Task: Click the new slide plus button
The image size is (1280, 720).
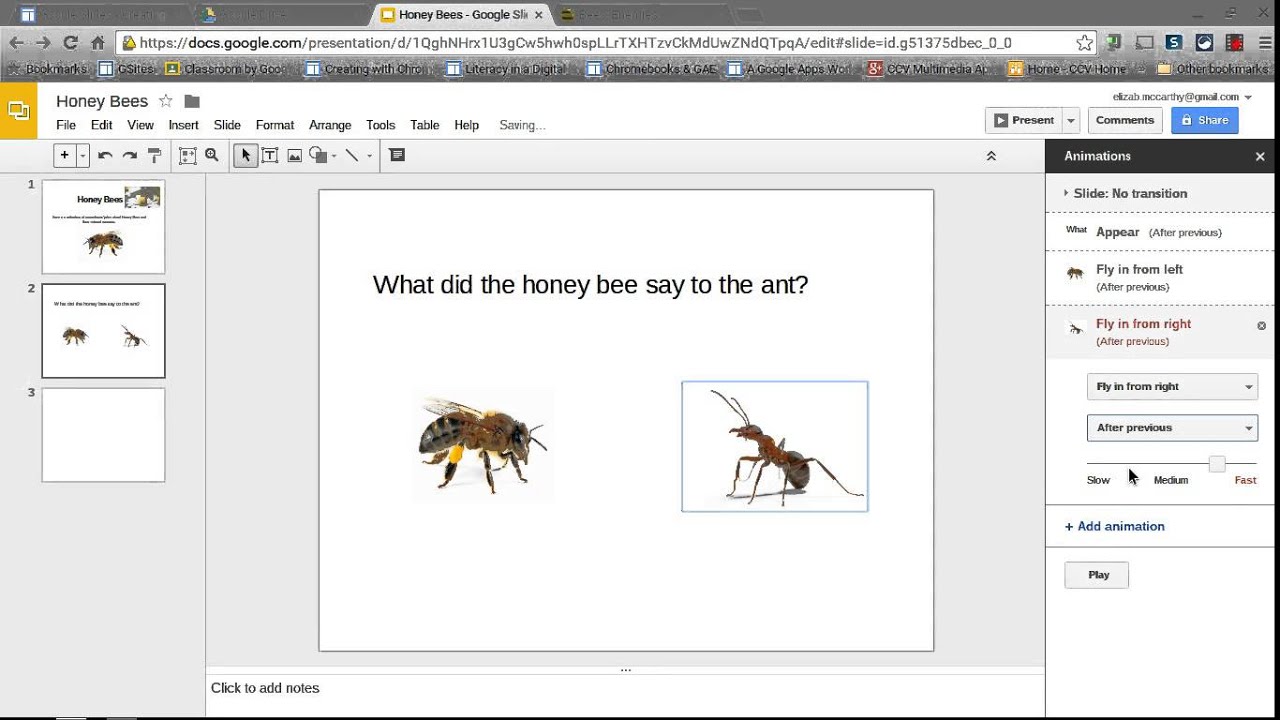Action: coord(64,155)
